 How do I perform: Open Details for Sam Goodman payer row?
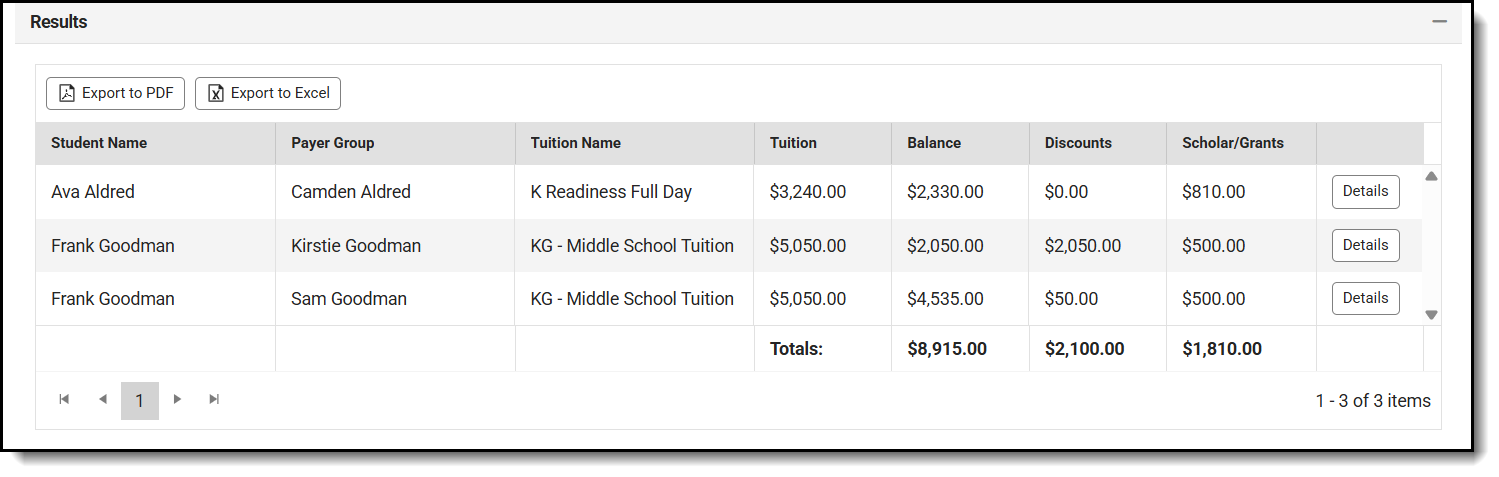click(x=1365, y=298)
